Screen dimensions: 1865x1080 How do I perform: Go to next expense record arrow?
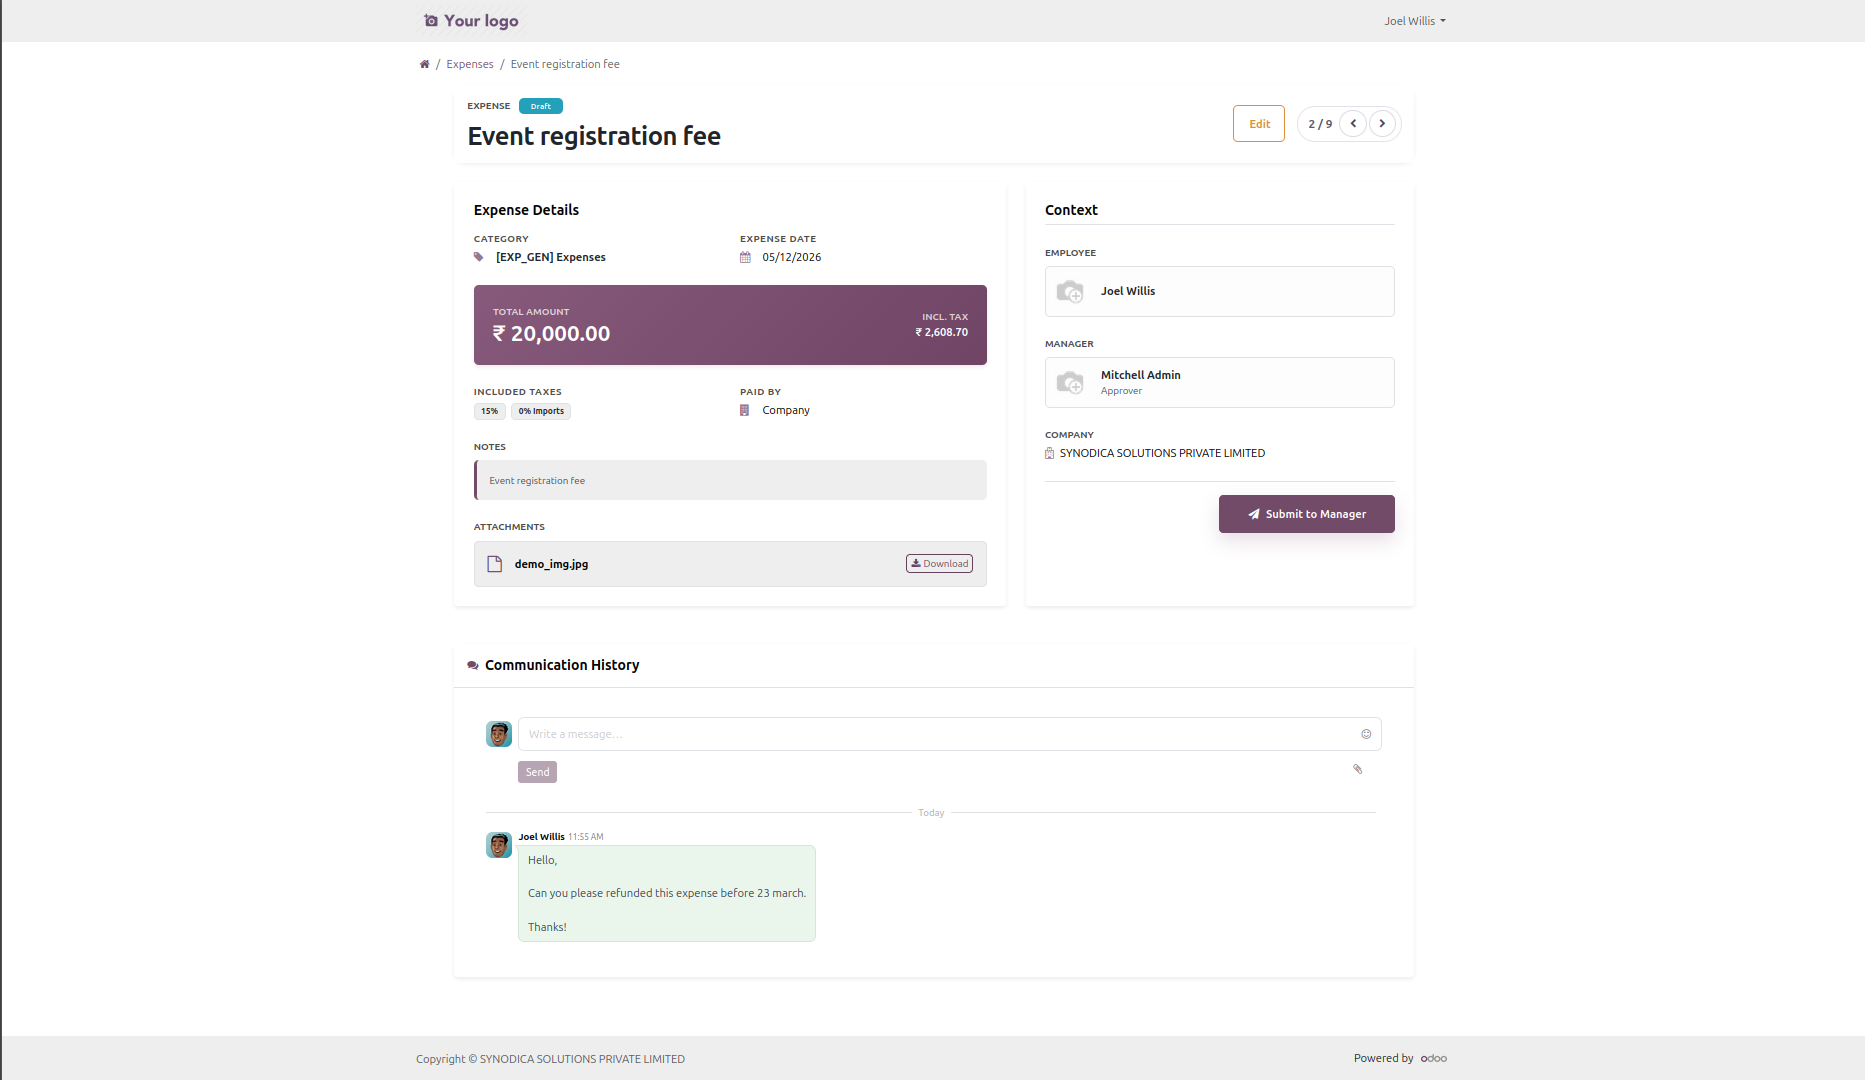1382,124
